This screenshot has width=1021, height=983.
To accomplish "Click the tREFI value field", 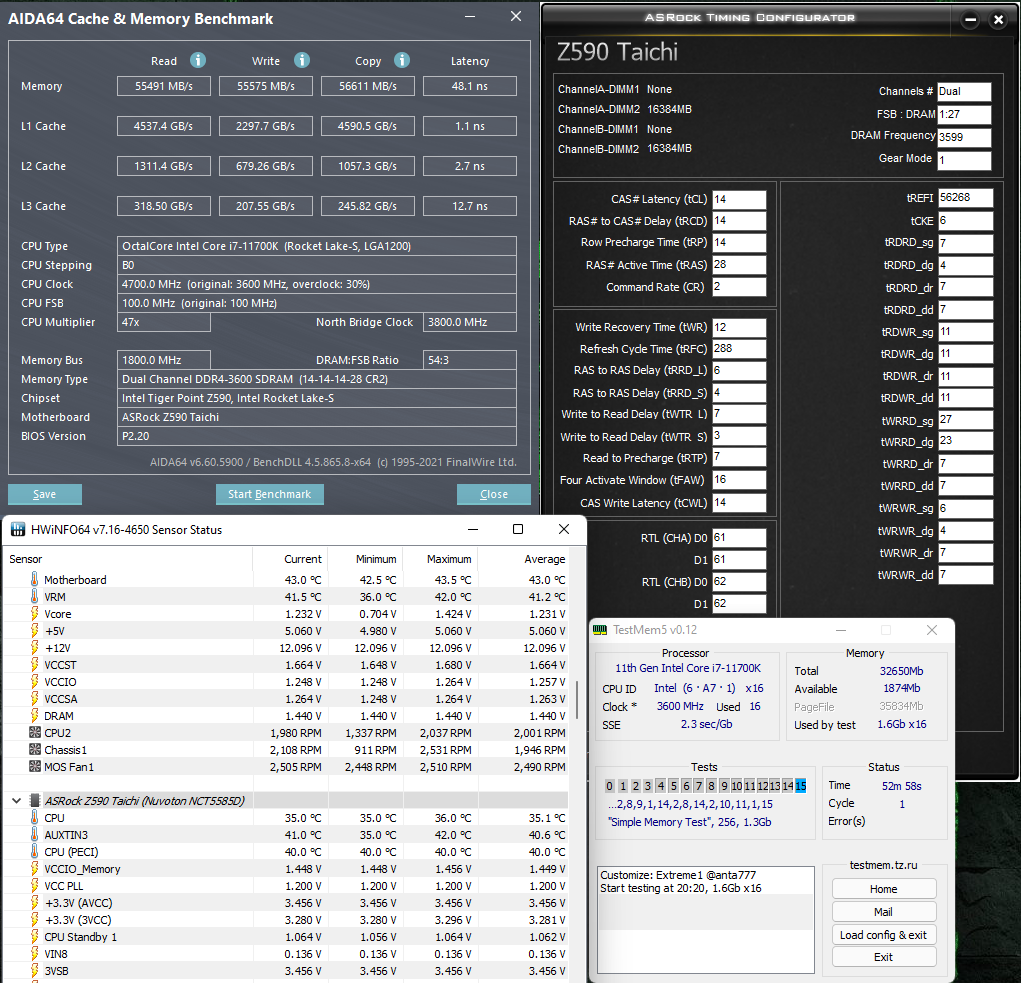I will click(965, 197).
